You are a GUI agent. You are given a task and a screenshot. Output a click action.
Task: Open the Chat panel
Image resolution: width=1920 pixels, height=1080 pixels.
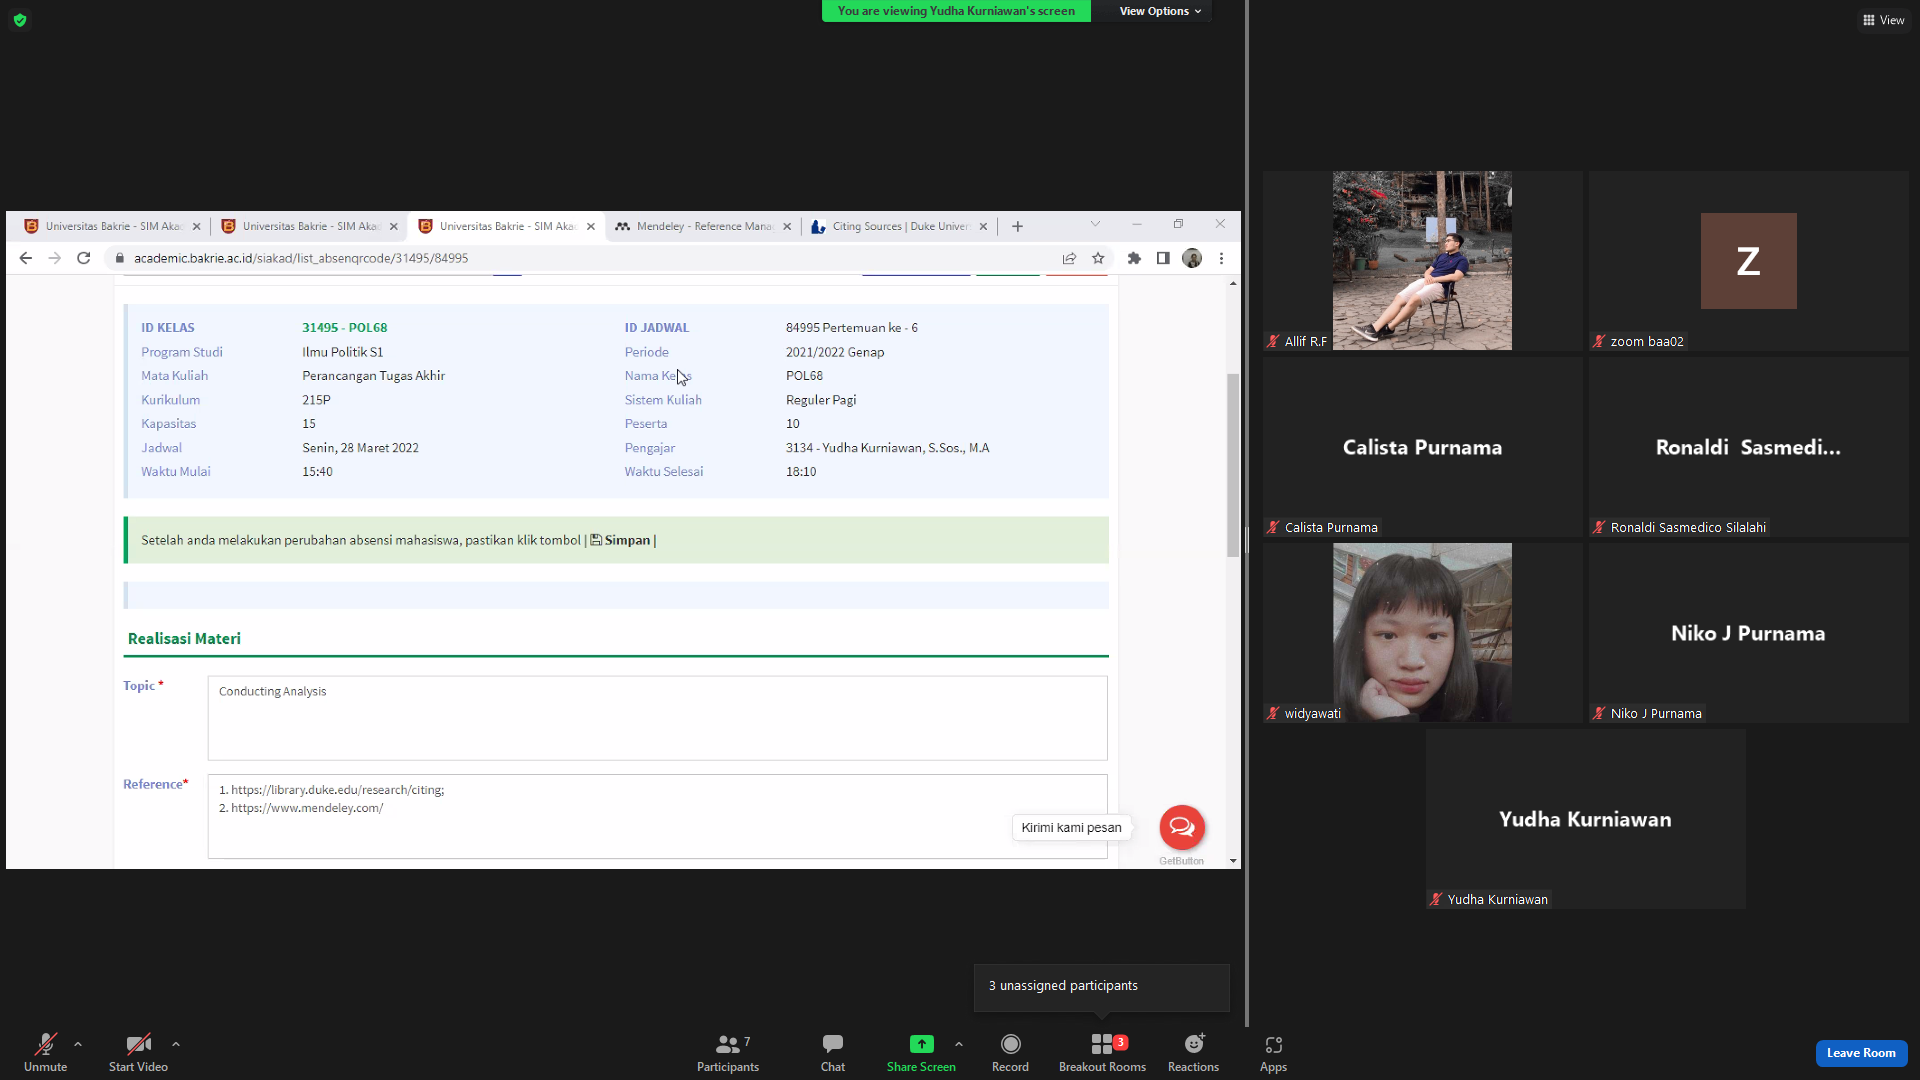(833, 1052)
